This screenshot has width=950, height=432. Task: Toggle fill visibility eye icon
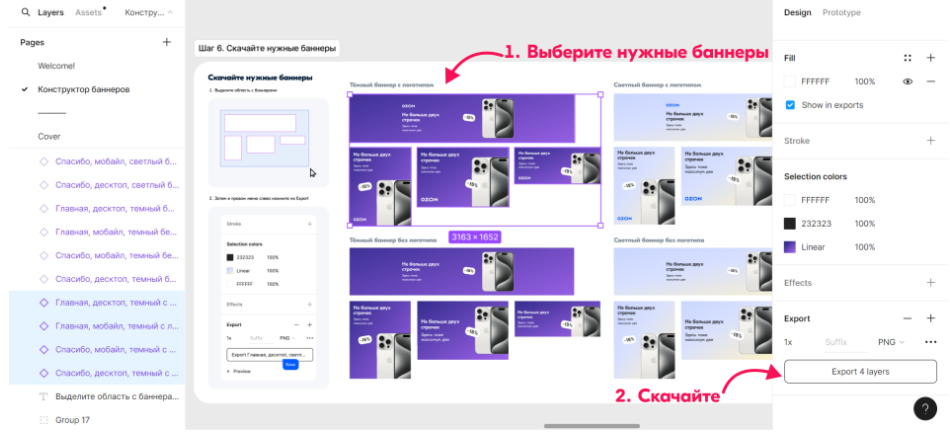point(908,82)
